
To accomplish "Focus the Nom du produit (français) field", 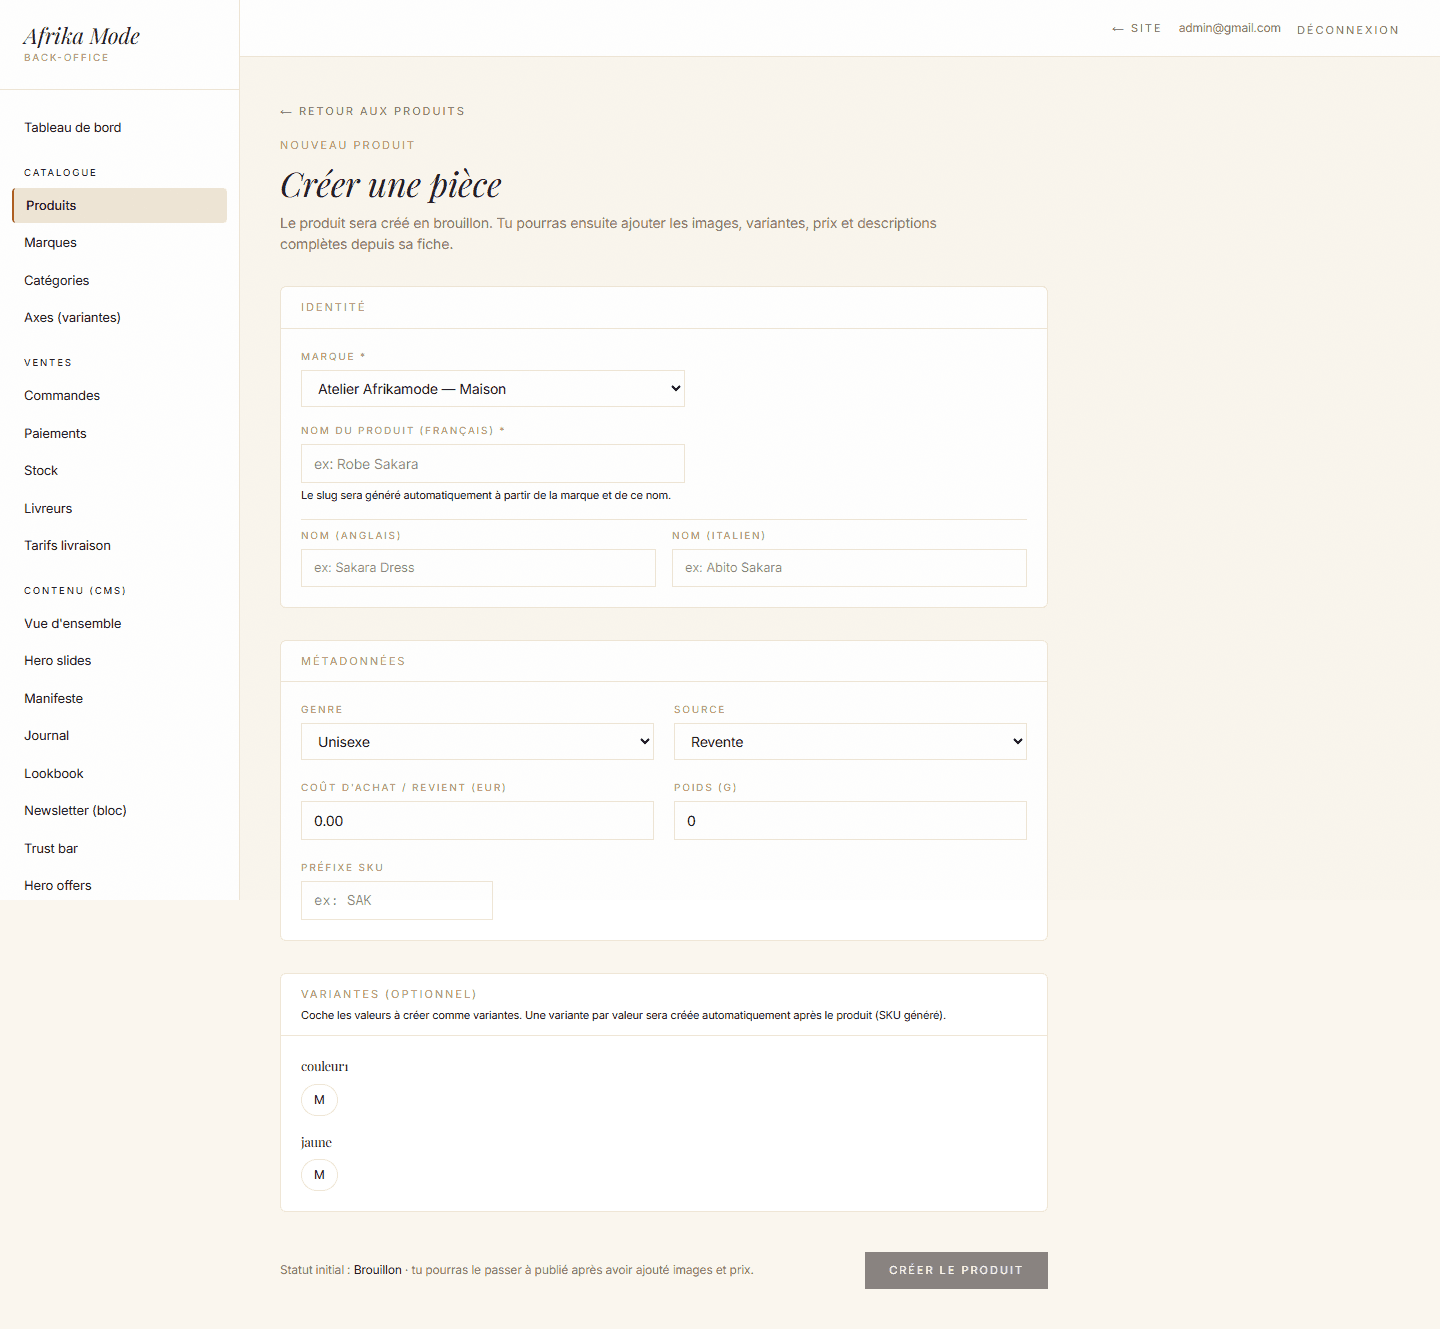I will (492, 464).
